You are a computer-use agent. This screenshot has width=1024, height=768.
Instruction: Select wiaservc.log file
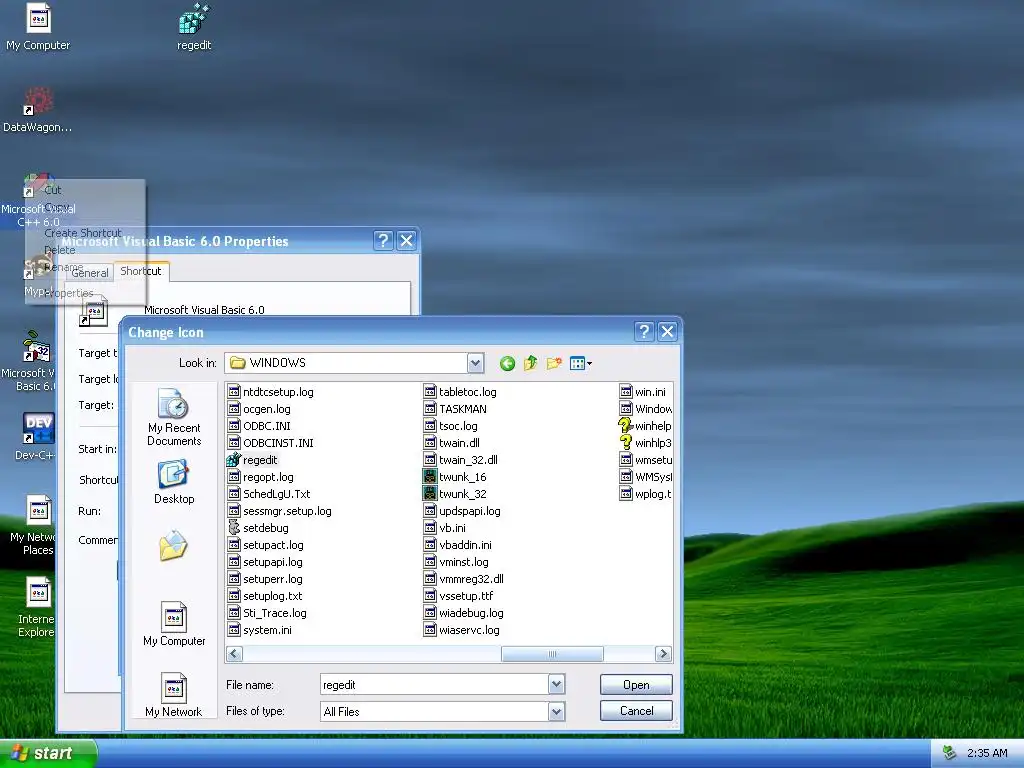462,630
